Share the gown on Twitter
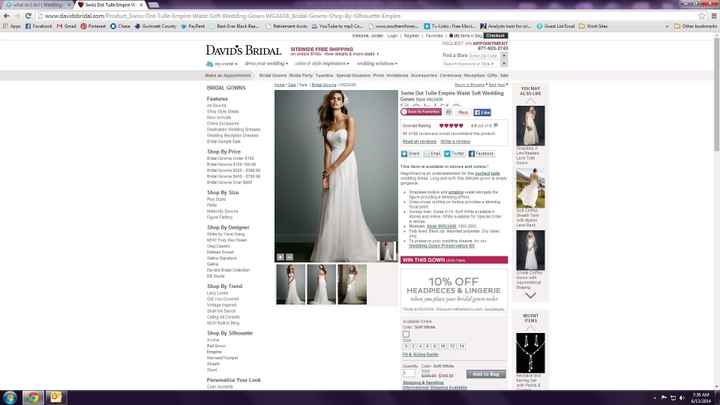 [x=454, y=154]
